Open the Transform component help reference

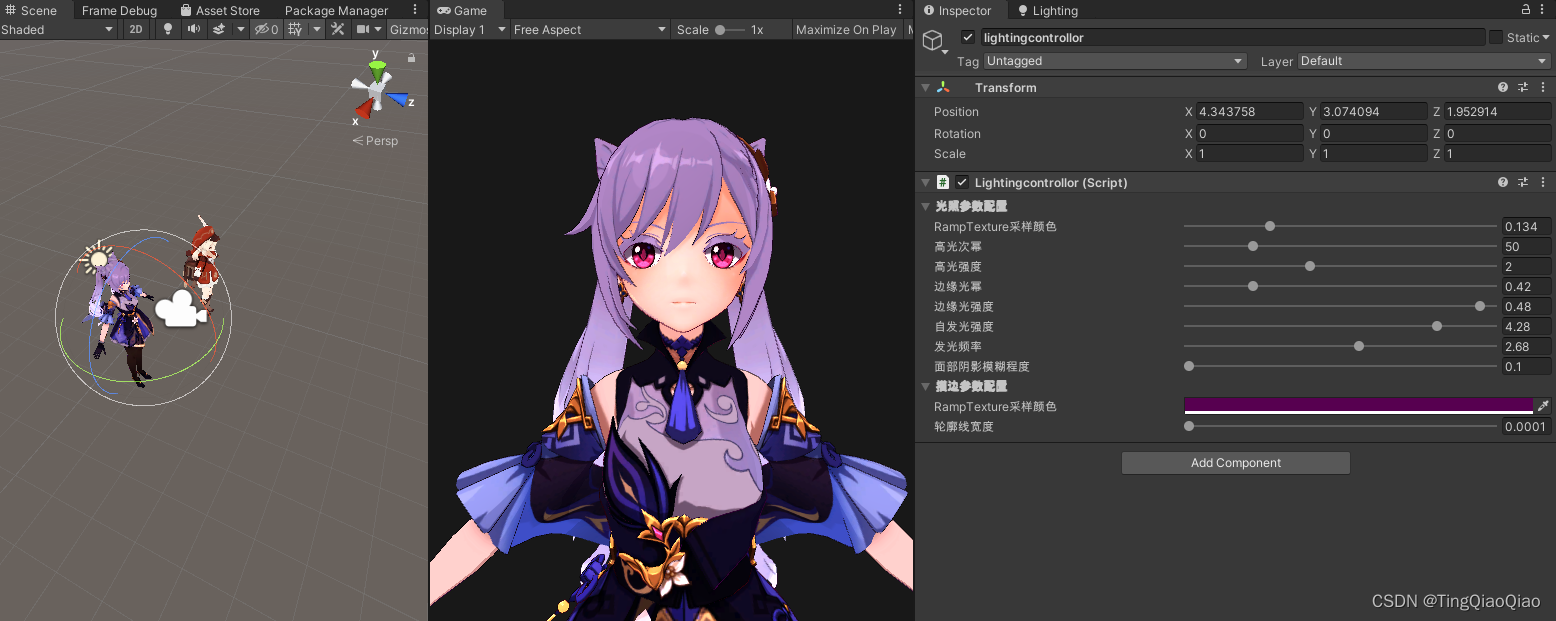tap(1503, 88)
